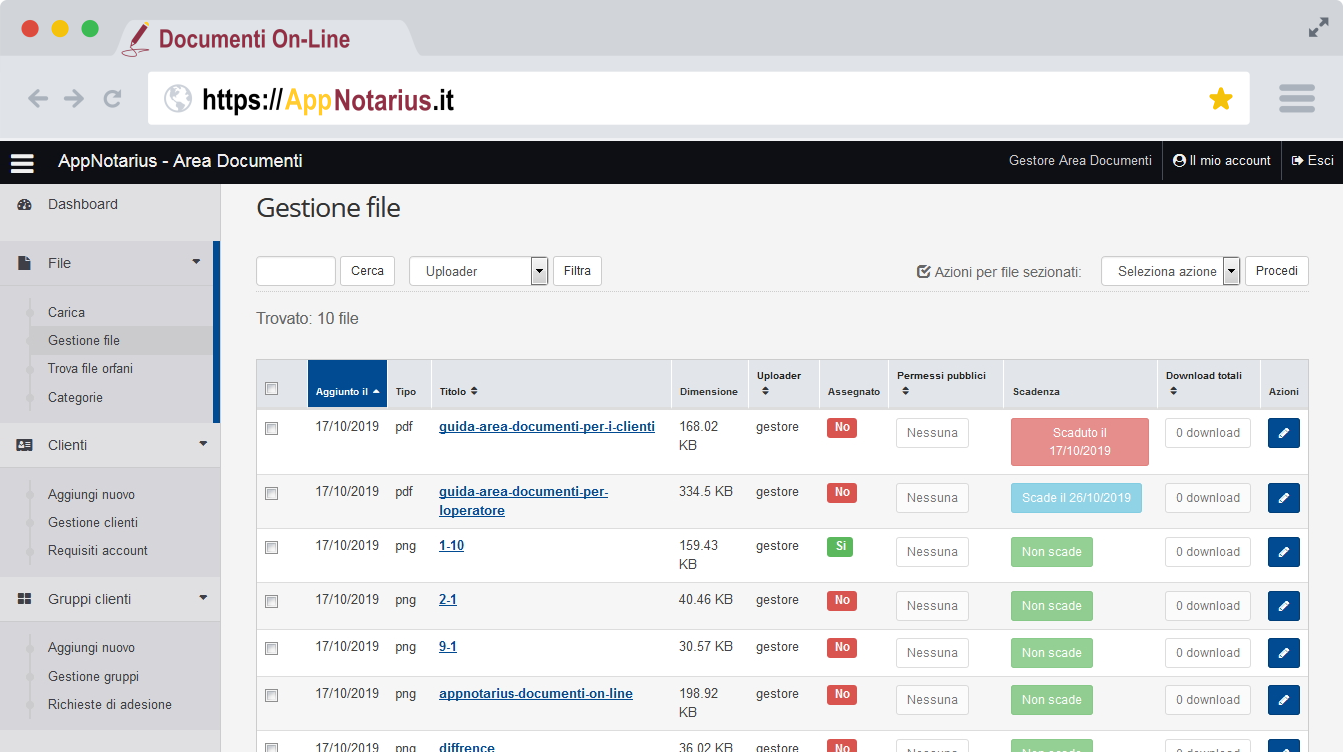This screenshot has height=752, width=1343.
Task: Click the search text field beside Cerca
Action: point(296,271)
